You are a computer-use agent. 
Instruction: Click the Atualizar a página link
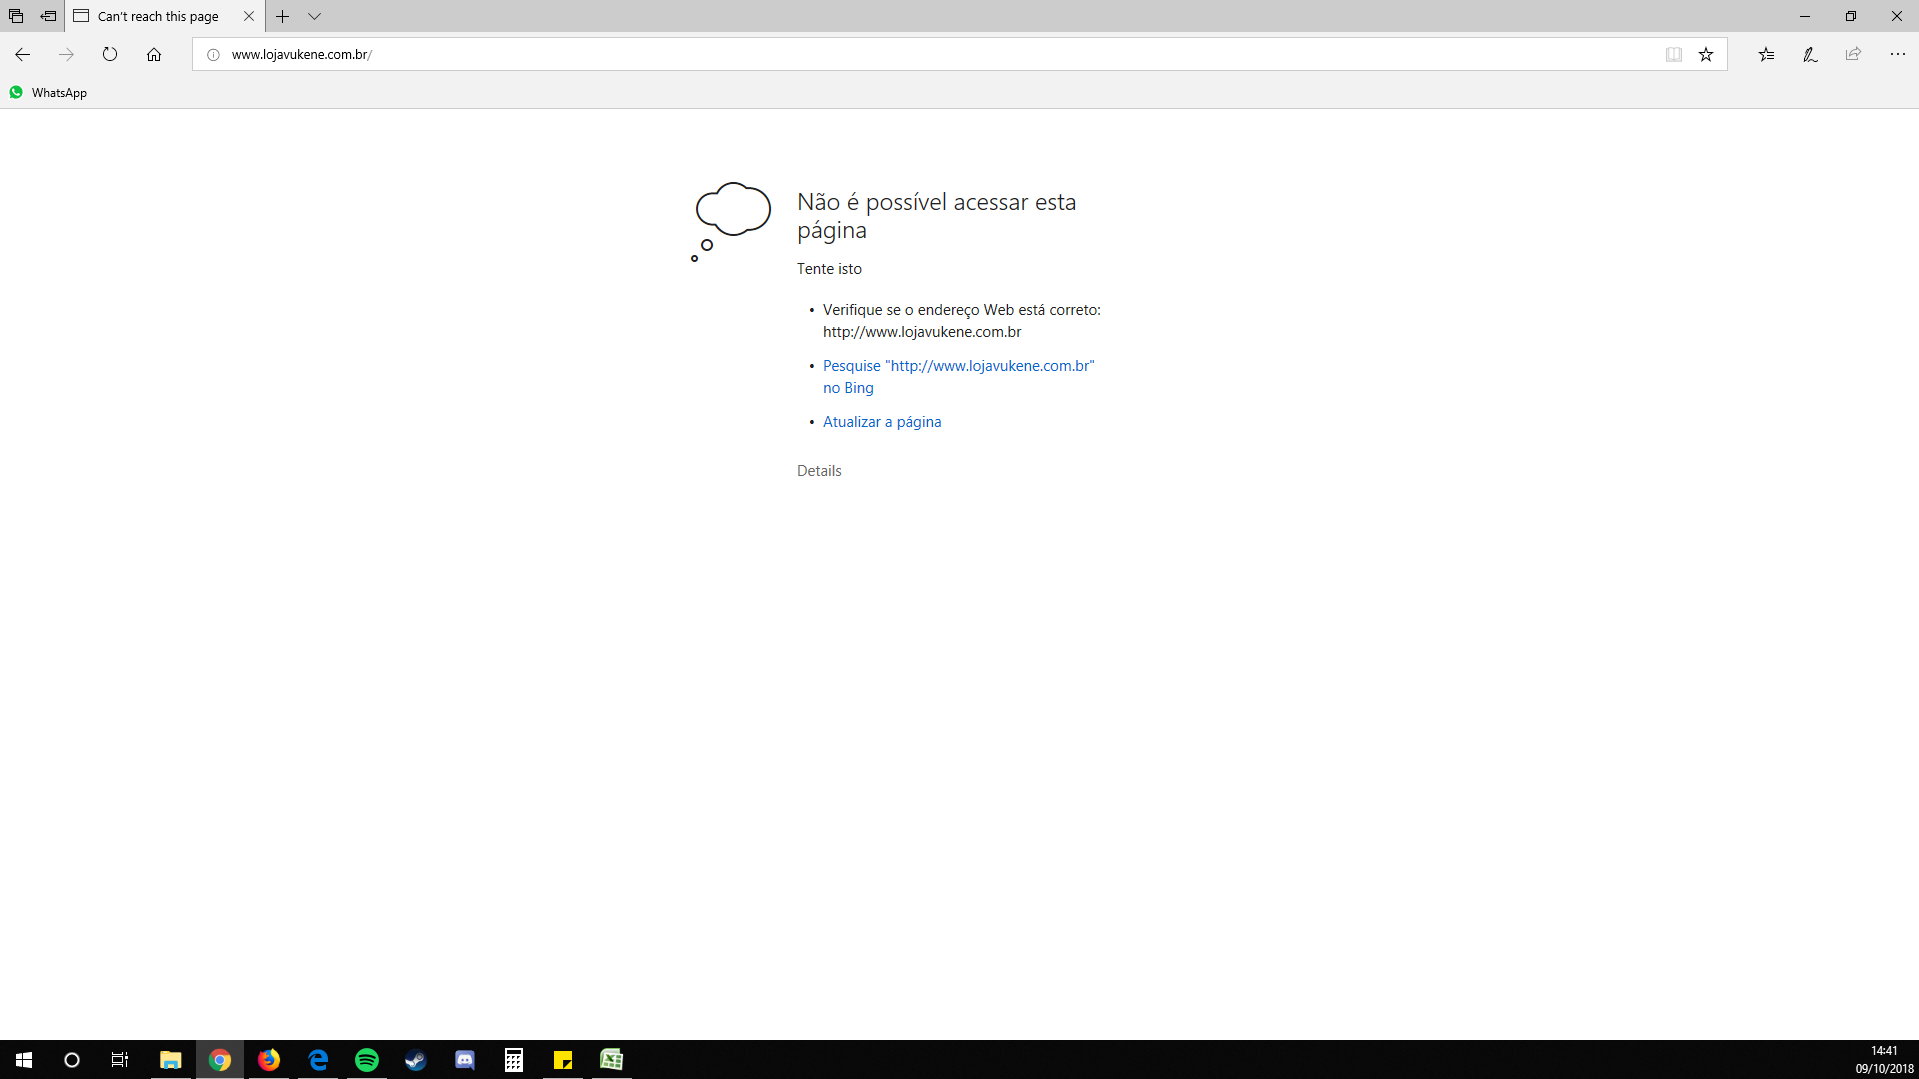(x=881, y=422)
